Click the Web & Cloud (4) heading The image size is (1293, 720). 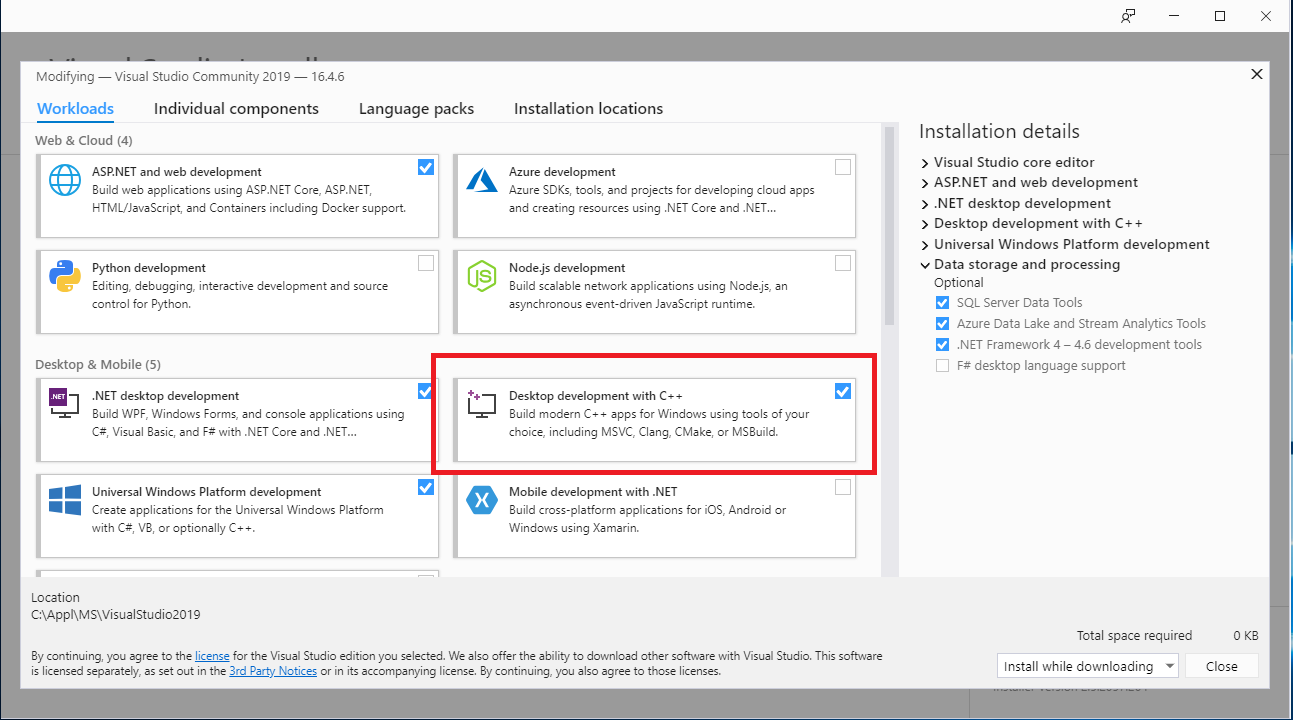pyautogui.click(x=84, y=140)
